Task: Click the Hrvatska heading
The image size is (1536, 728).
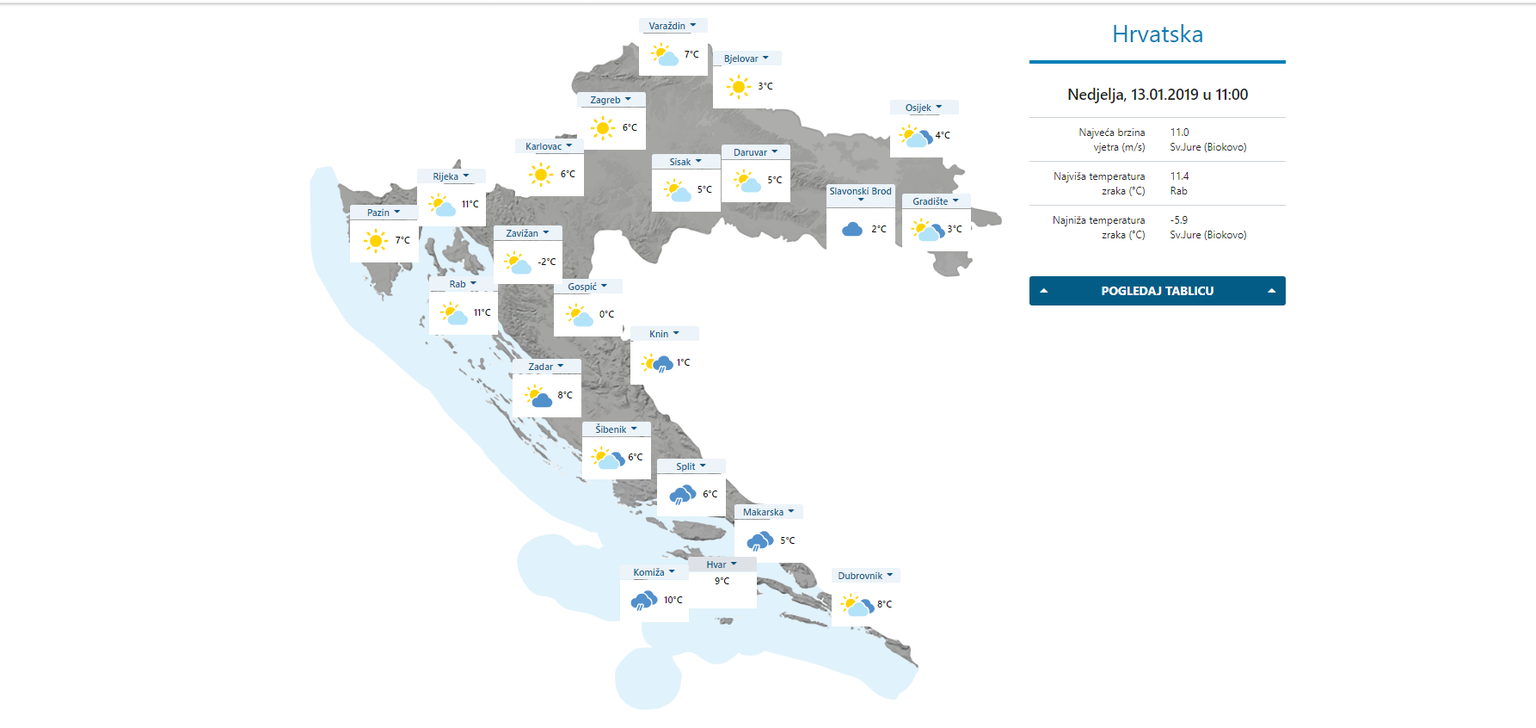Action: point(1157,35)
